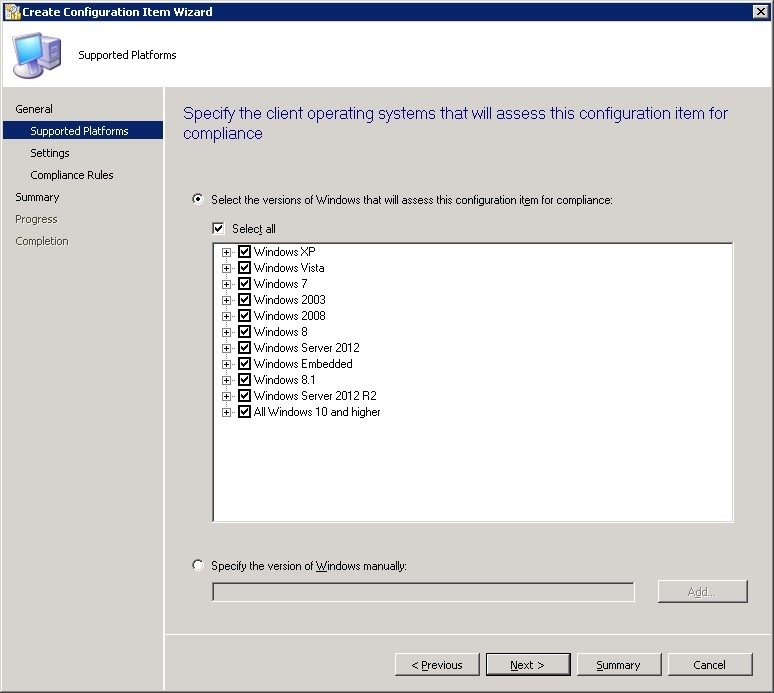Expand the Windows Embedded tree node
The width and height of the screenshot is (774, 693).
click(226, 364)
